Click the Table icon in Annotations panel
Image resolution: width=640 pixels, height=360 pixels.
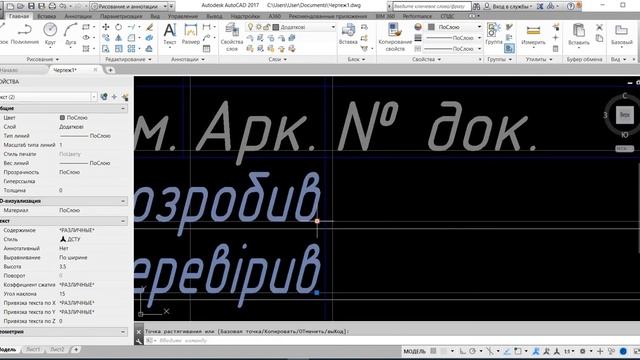(x=207, y=49)
